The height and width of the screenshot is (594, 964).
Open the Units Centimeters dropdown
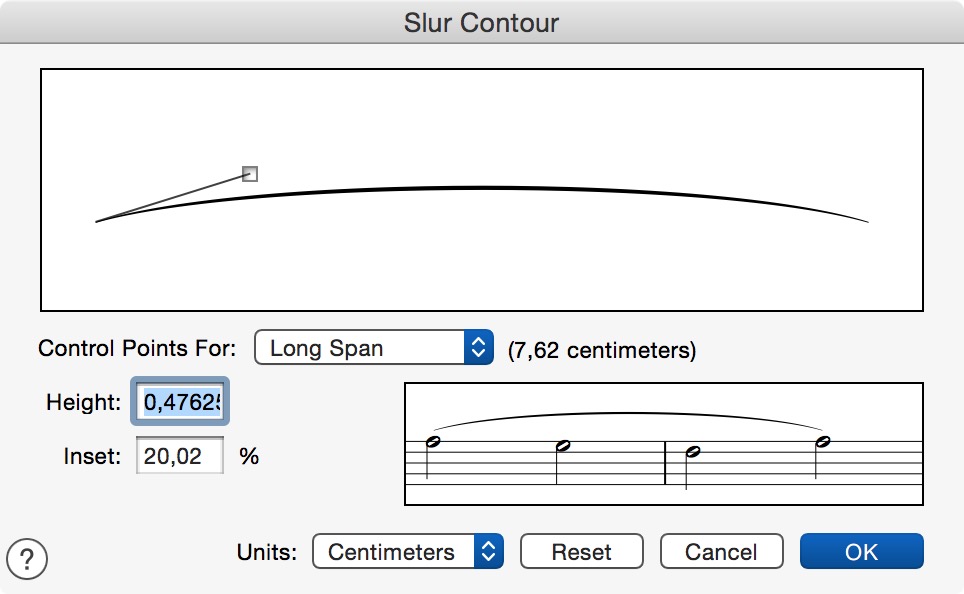pyautogui.click(x=408, y=552)
